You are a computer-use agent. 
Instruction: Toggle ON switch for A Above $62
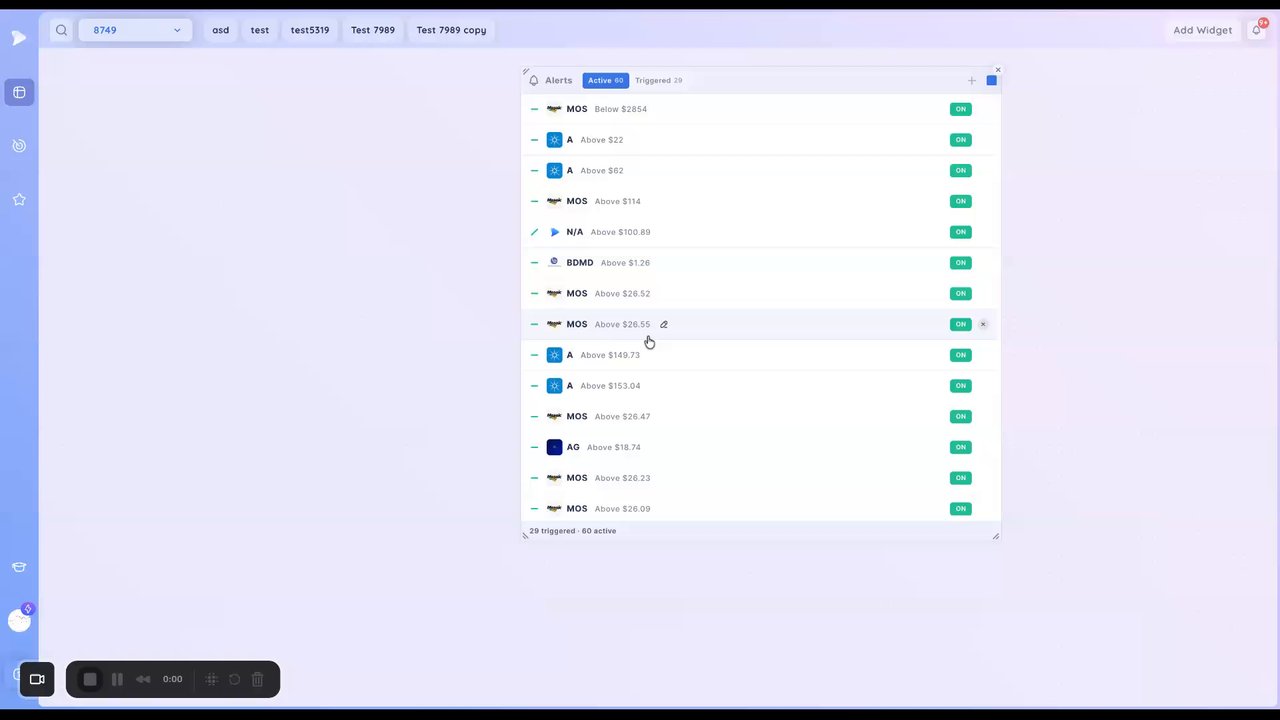click(x=960, y=170)
